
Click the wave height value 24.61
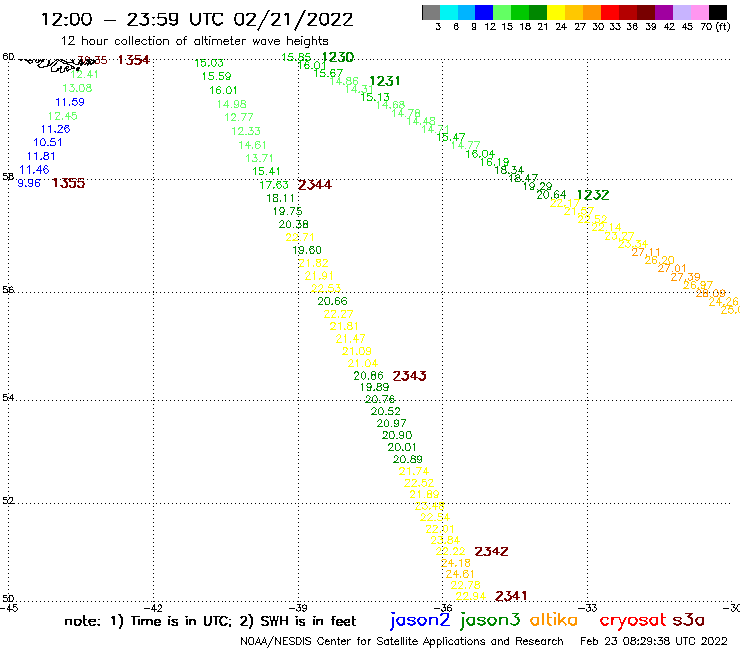pyautogui.click(x=460, y=574)
